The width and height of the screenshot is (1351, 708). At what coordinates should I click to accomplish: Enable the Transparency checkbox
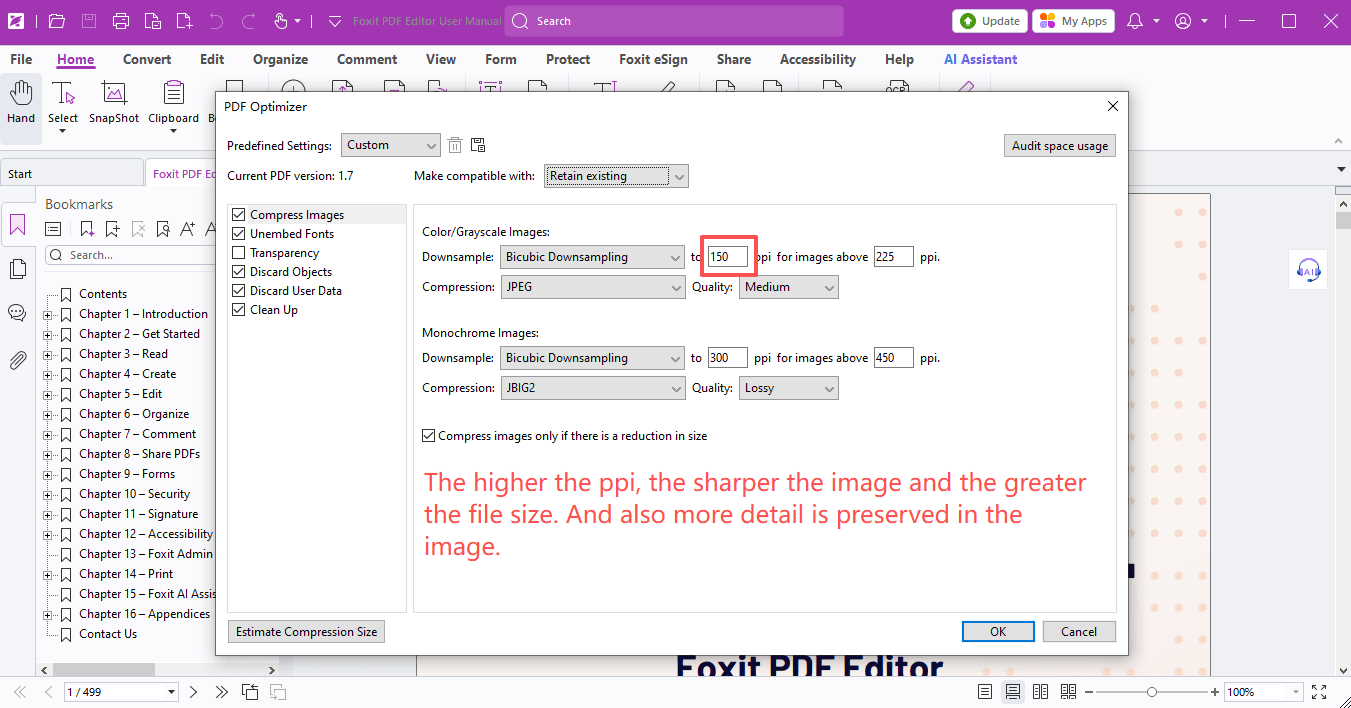click(x=238, y=253)
